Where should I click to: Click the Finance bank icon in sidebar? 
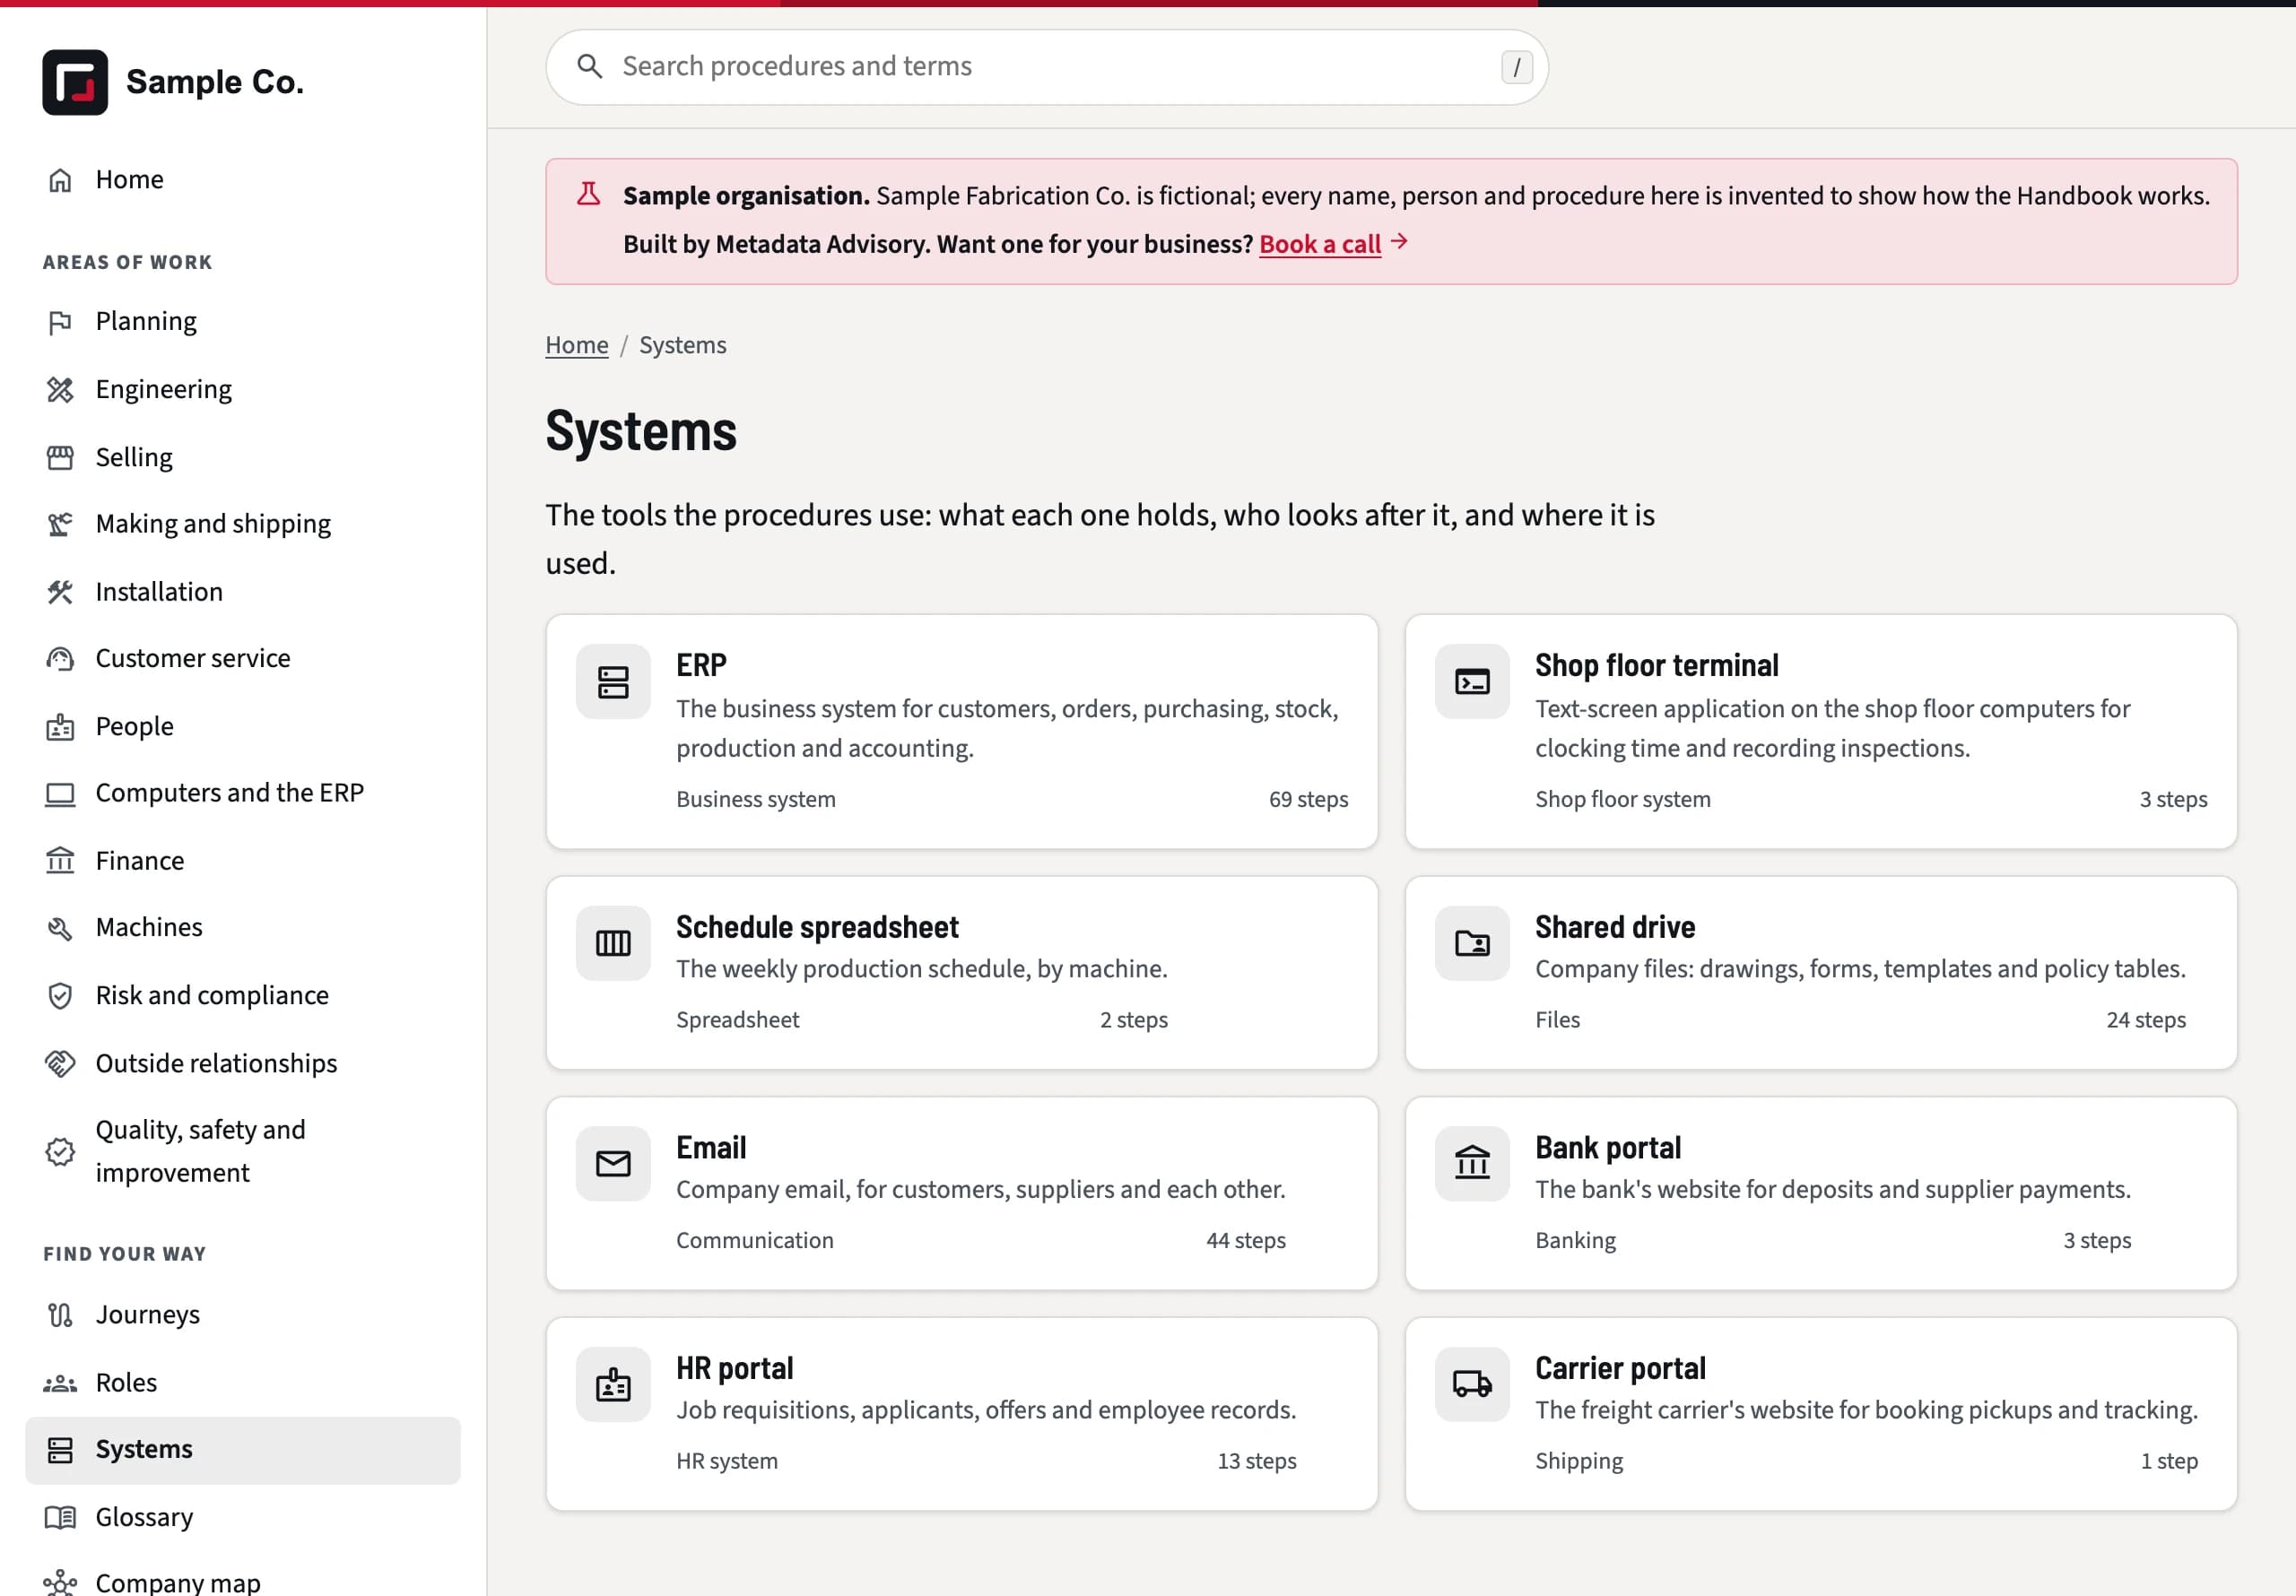(x=60, y=861)
